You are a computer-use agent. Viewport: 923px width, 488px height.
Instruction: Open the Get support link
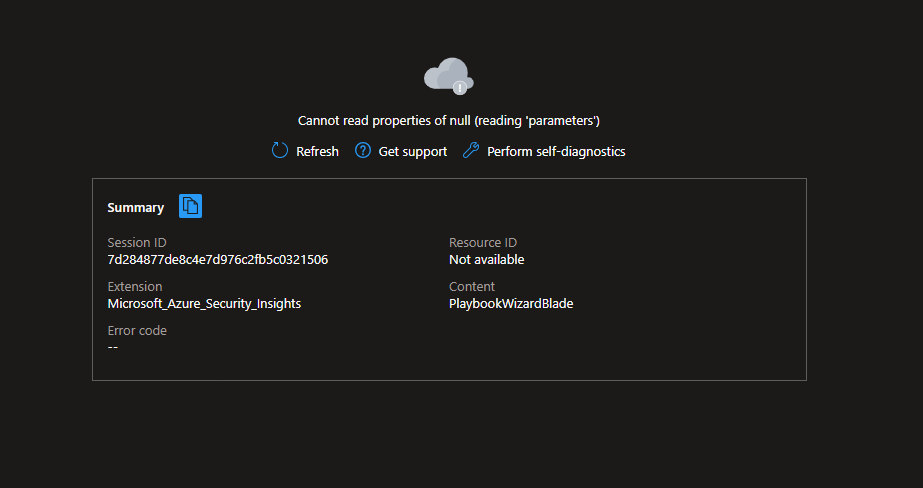tap(412, 152)
